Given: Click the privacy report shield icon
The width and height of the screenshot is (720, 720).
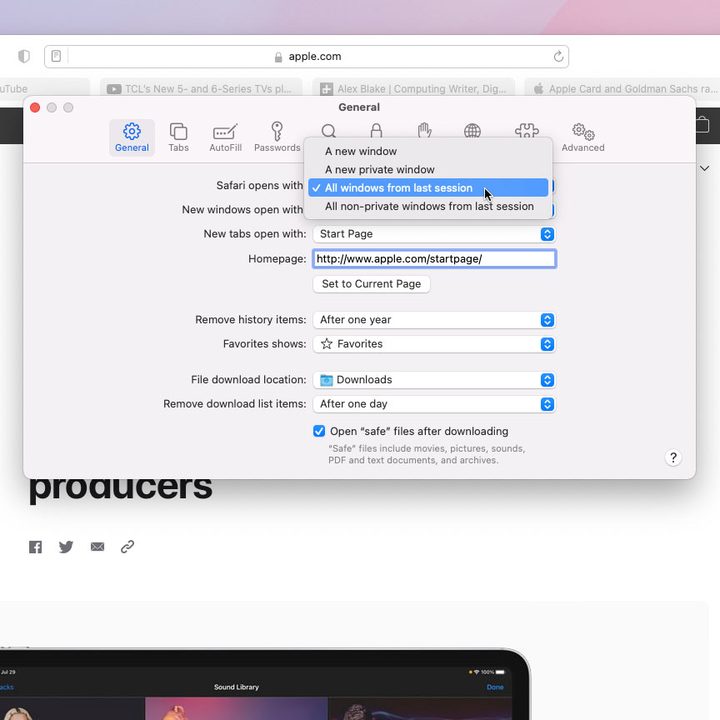Looking at the screenshot, I should 24,56.
